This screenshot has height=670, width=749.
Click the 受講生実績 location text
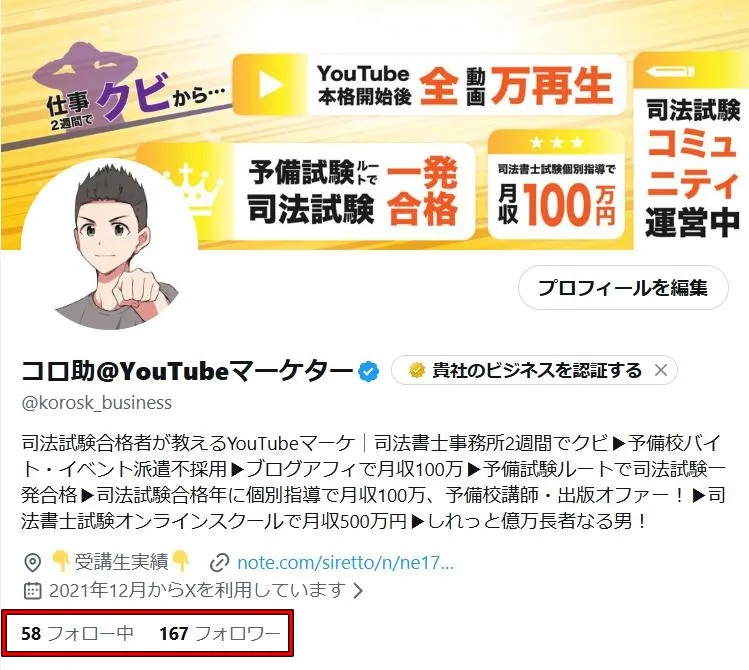pos(120,562)
